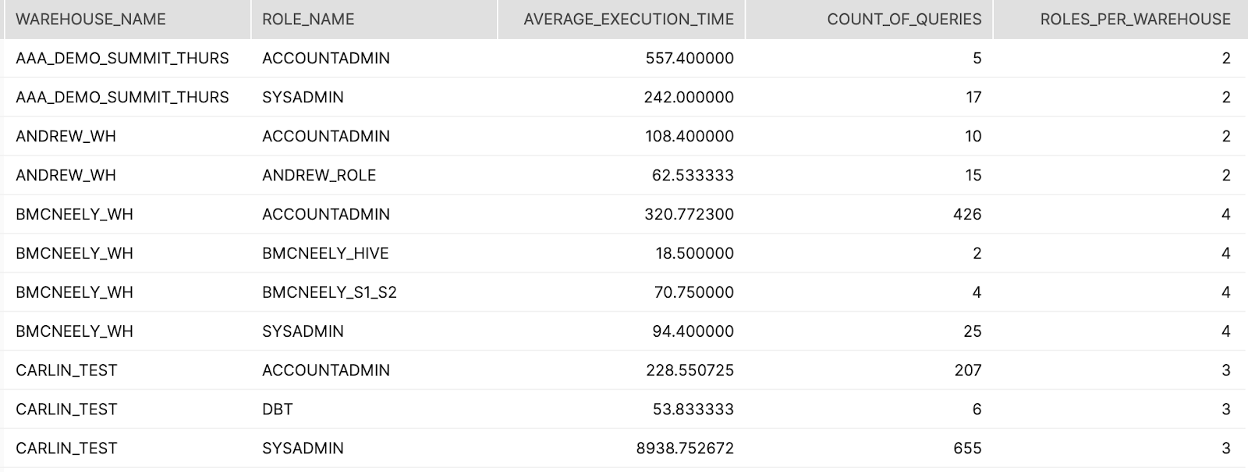The image size is (1248, 472).
Task: Click the ROLE_NAME column header
Action: pyautogui.click(x=308, y=20)
